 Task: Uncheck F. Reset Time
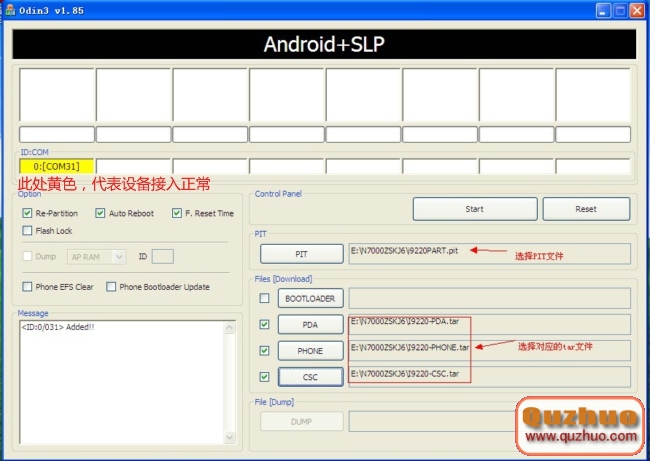coord(177,213)
